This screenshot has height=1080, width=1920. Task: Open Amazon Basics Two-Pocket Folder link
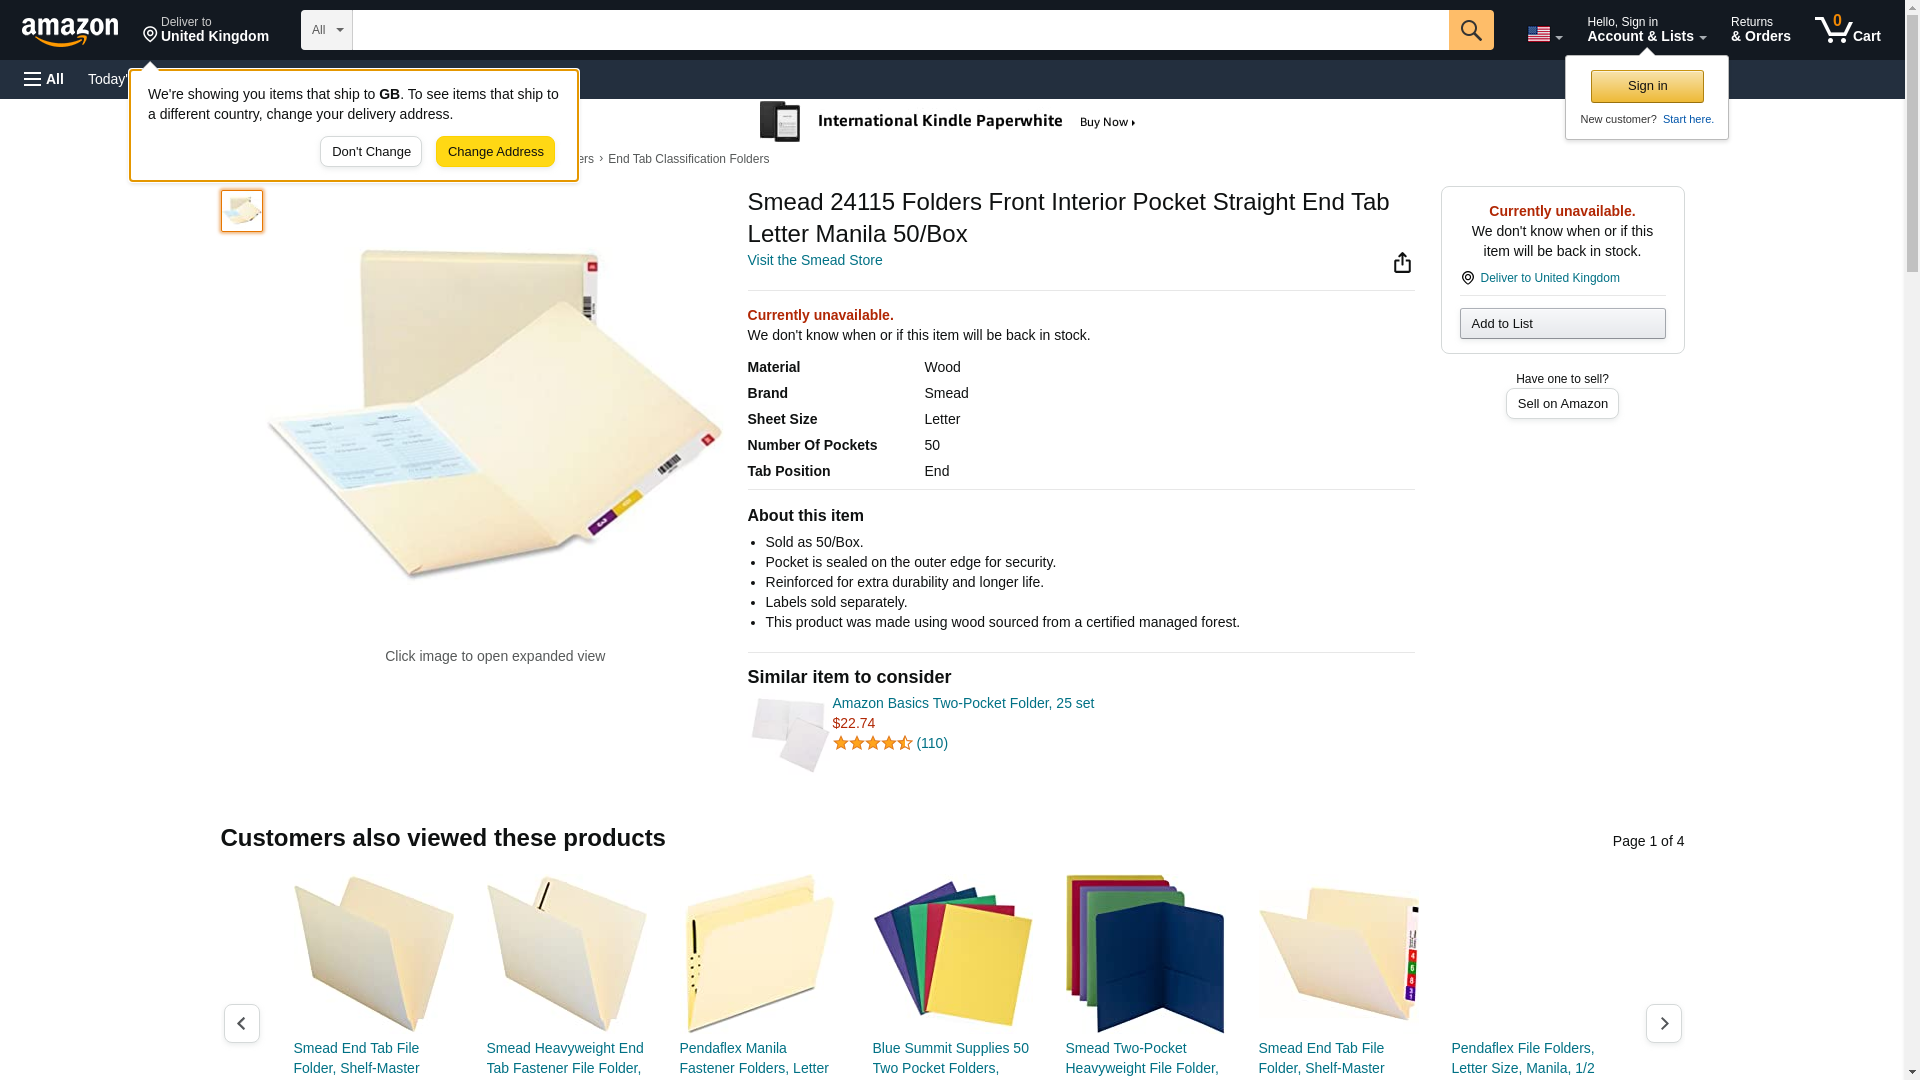click(x=963, y=703)
